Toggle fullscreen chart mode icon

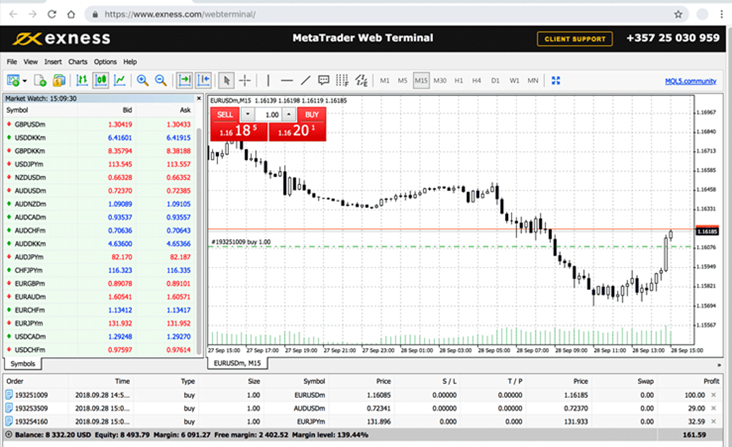pyautogui.click(x=556, y=81)
